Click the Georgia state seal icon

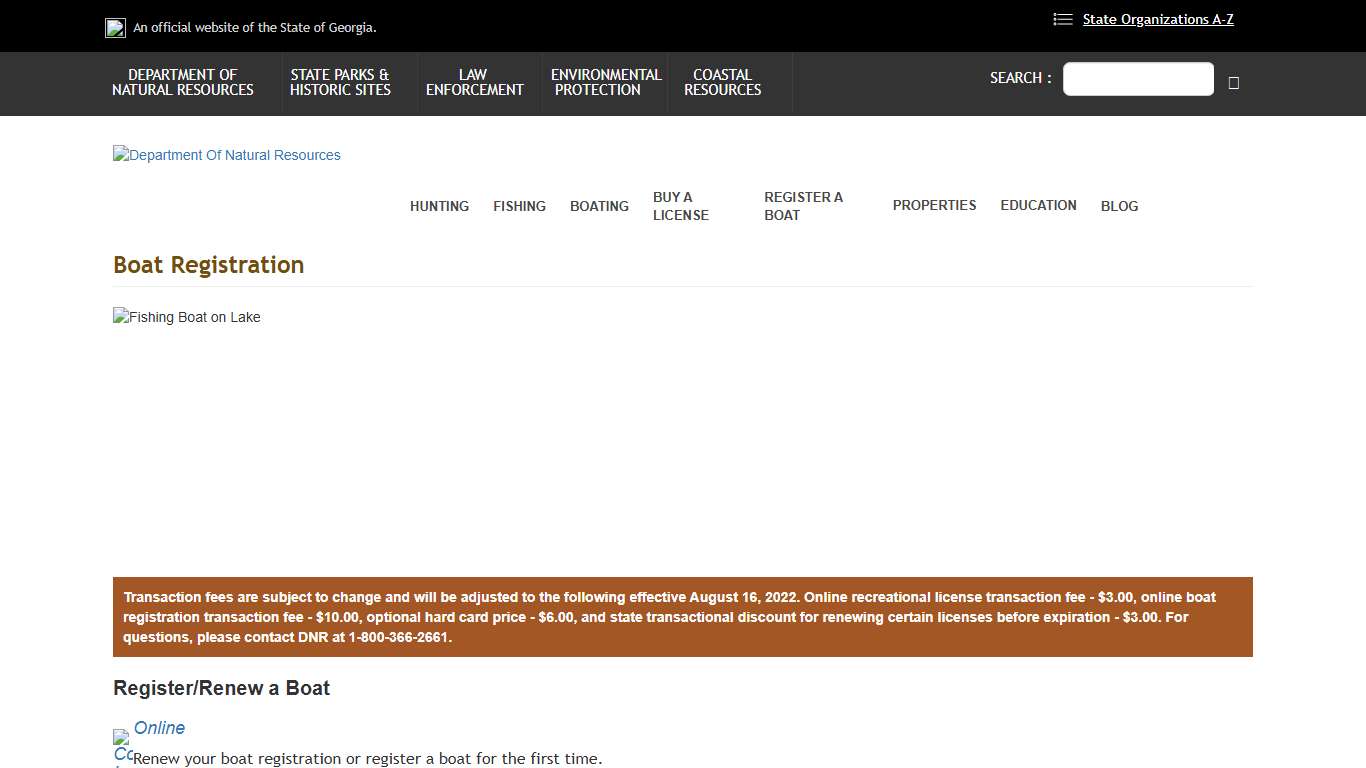(x=115, y=28)
